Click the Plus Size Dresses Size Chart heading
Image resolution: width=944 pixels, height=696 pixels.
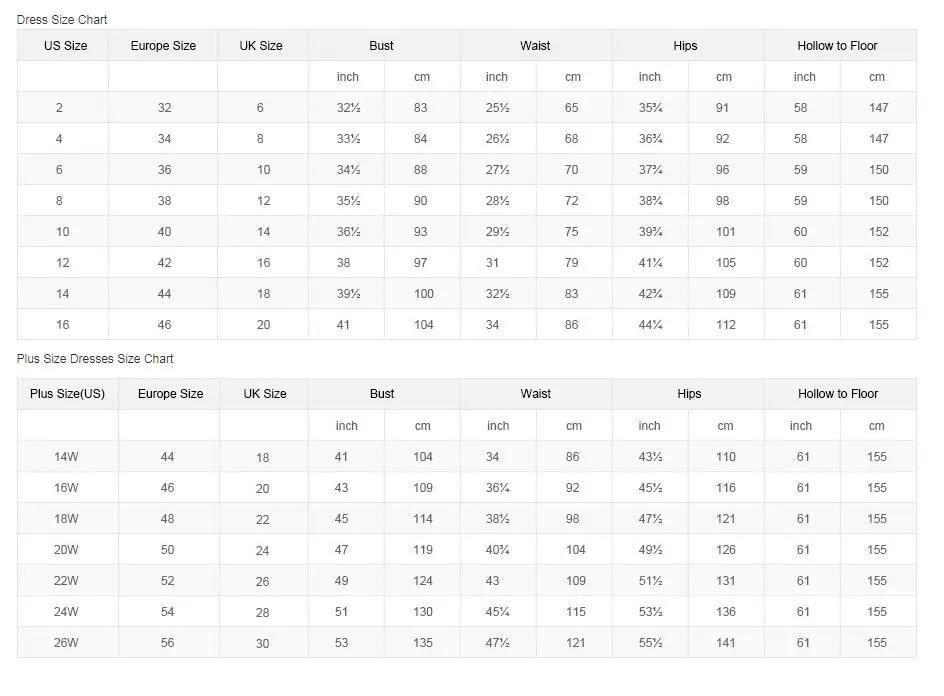95,359
